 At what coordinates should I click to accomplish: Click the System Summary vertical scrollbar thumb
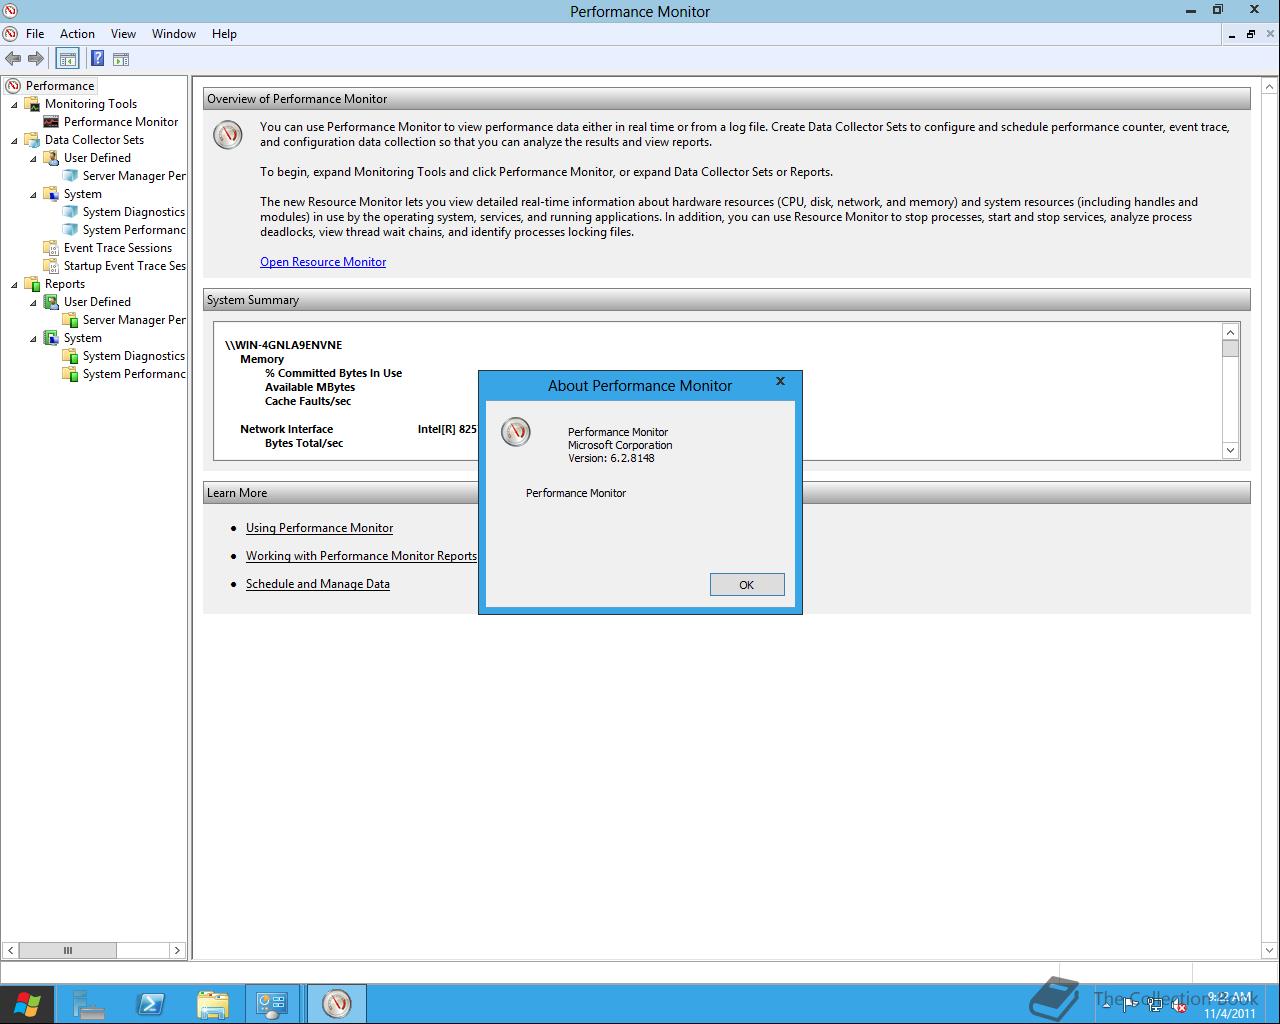point(1231,348)
